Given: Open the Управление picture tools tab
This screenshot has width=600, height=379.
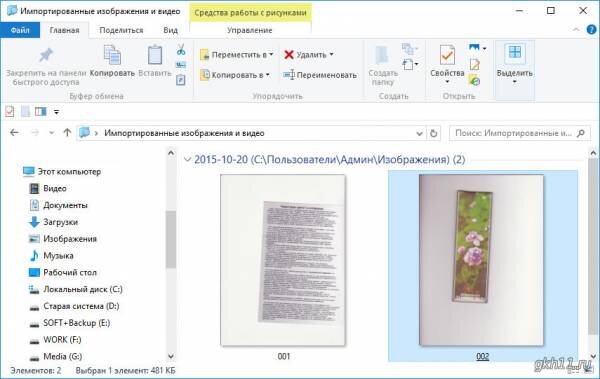Looking at the screenshot, I should [249, 30].
